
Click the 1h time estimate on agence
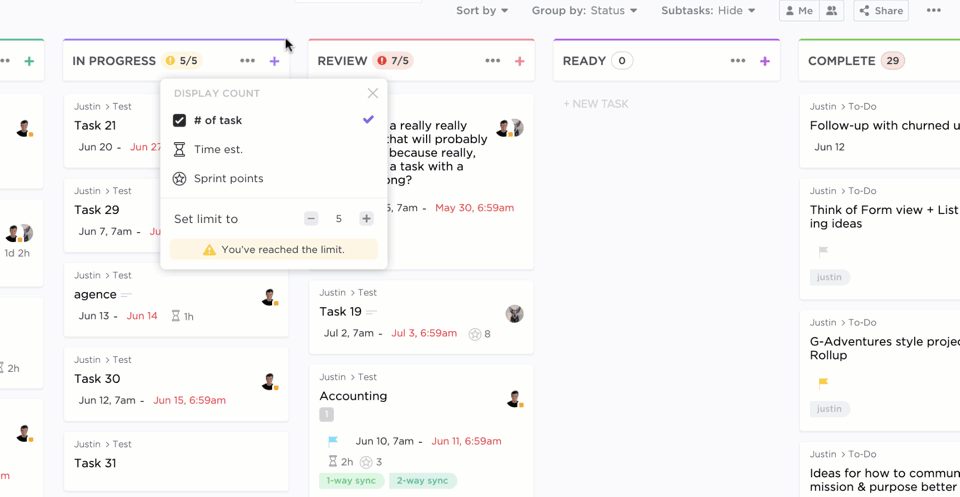click(182, 316)
